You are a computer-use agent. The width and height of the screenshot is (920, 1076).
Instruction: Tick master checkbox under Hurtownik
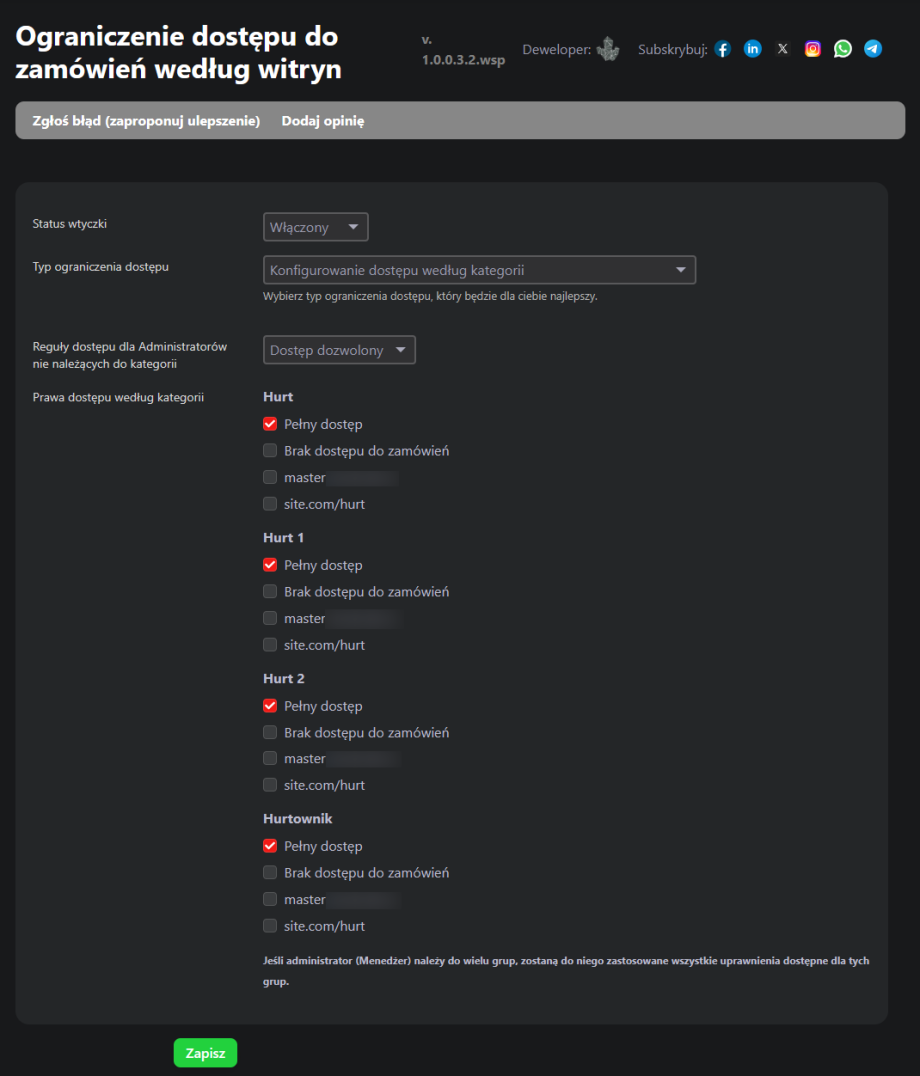point(270,899)
